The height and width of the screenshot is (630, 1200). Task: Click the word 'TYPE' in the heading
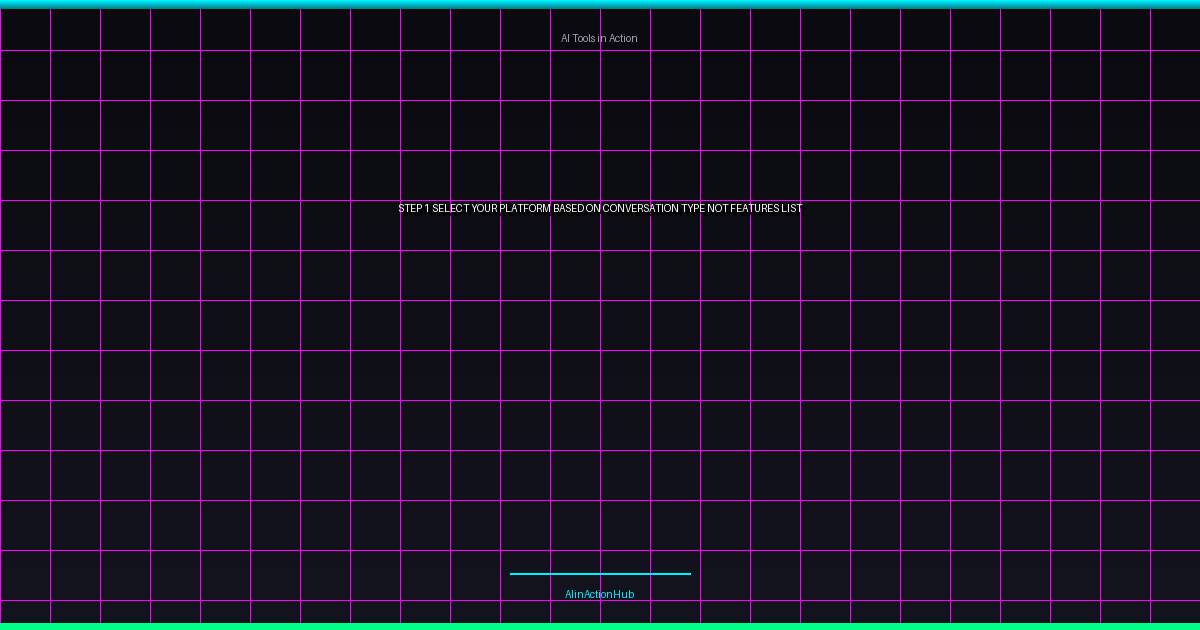(x=693, y=209)
